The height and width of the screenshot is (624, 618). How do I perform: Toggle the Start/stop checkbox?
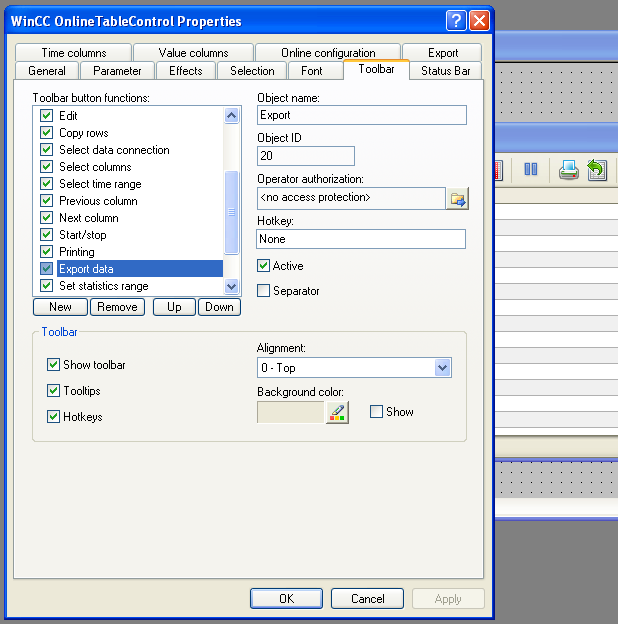click(47, 234)
